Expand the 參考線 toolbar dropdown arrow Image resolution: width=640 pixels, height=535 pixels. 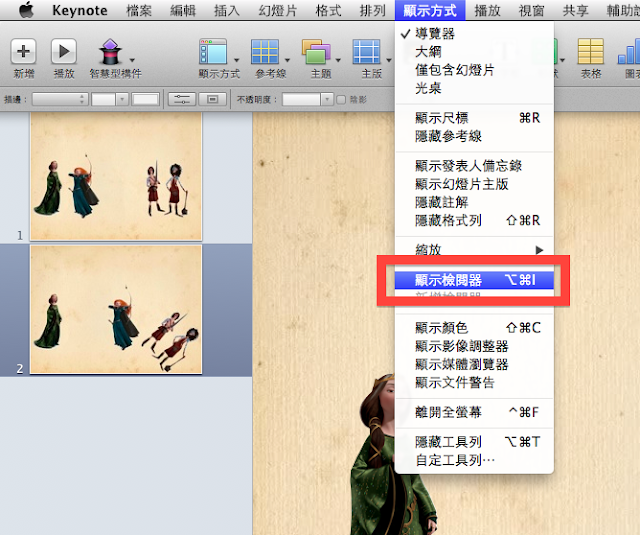pos(287,60)
